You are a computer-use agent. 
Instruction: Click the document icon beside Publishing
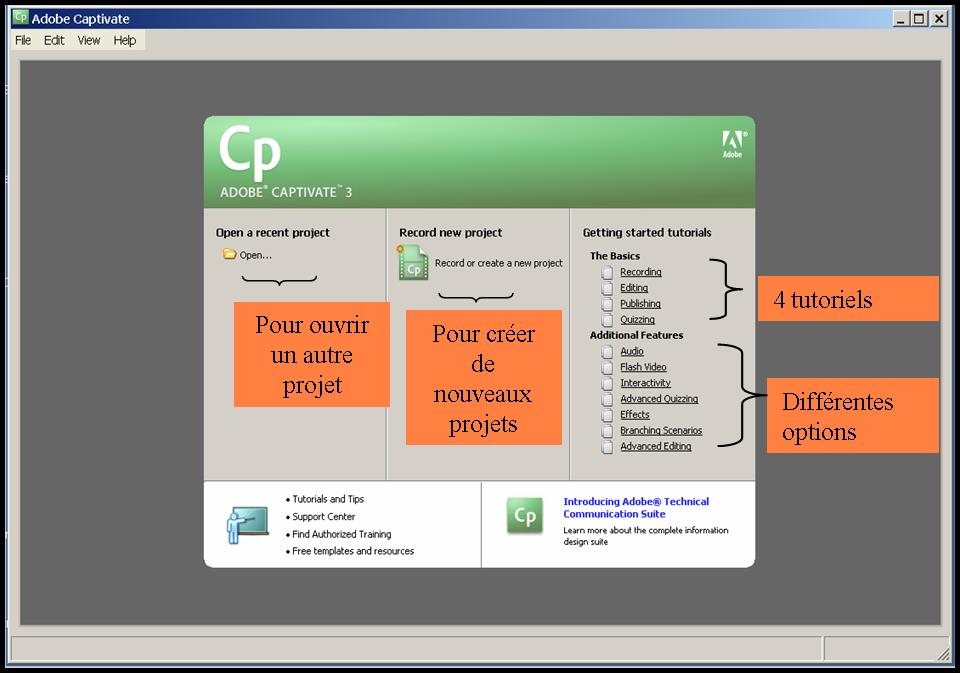(x=607, y=304)
